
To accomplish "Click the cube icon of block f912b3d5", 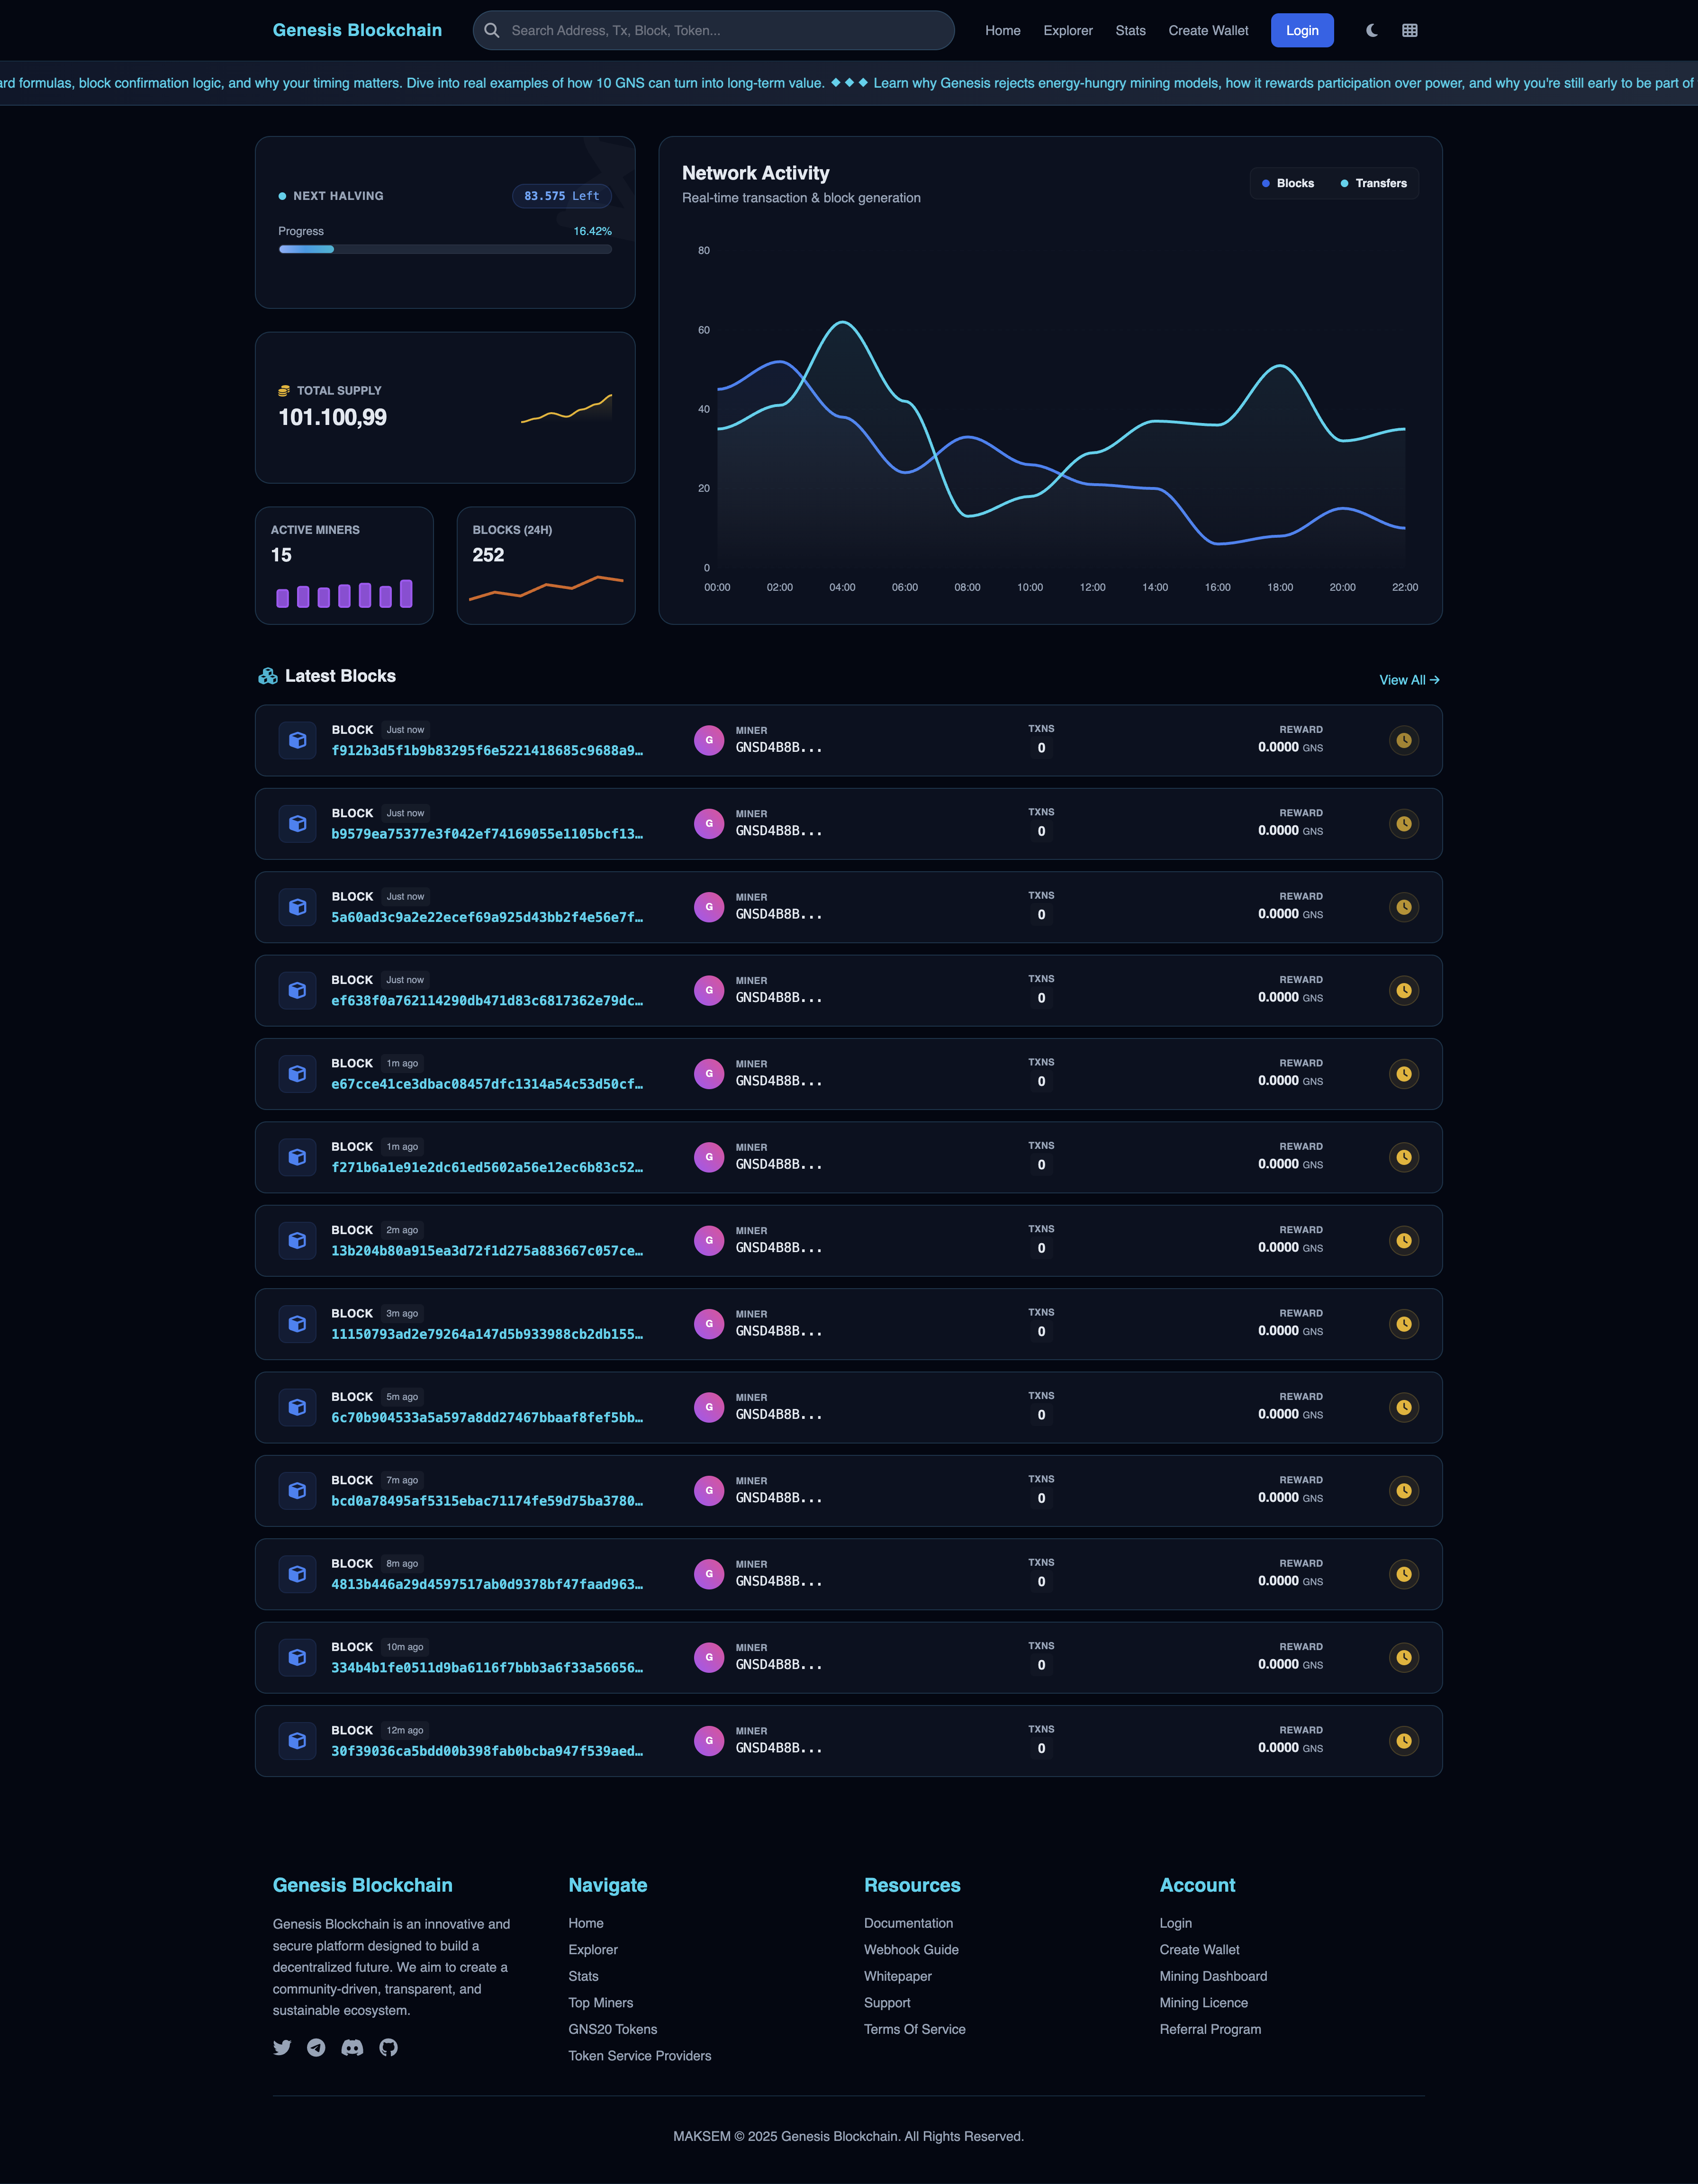I will coord(297,740).
